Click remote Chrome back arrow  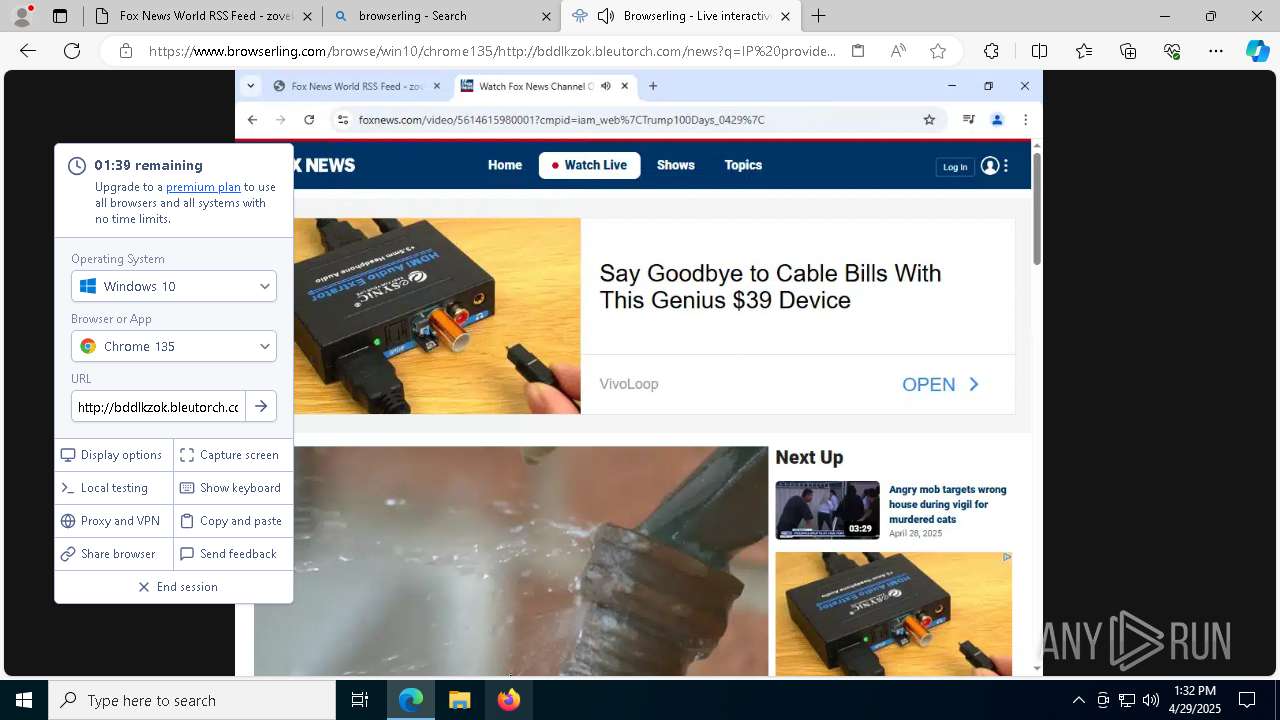[252, 120]
